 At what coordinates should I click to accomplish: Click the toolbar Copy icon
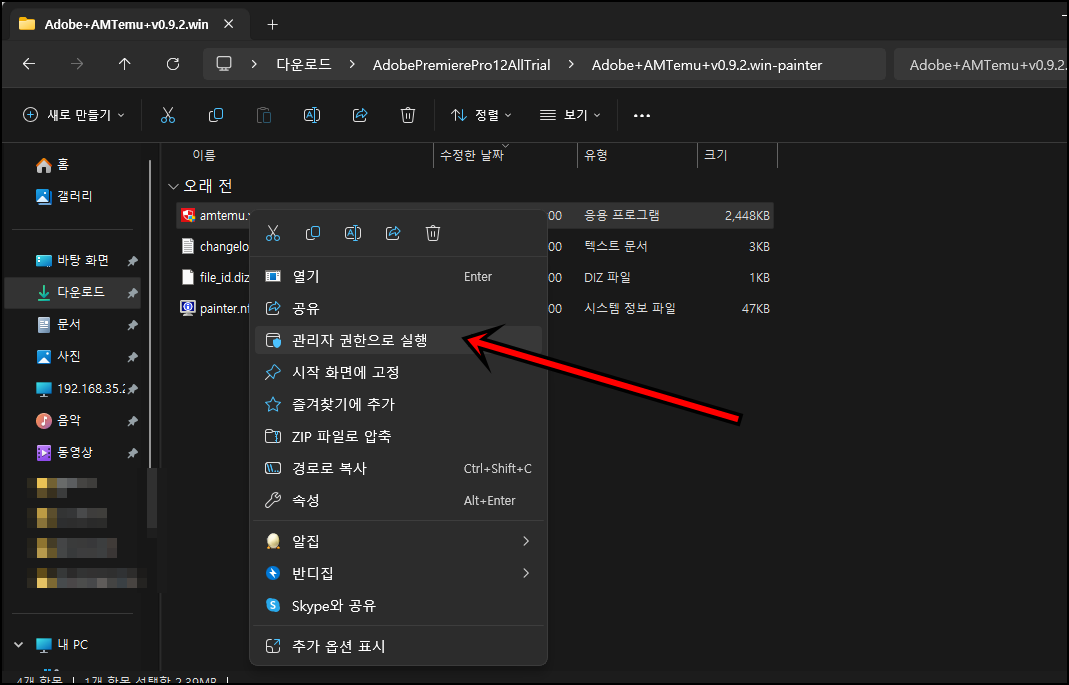[x=215, y=115]
